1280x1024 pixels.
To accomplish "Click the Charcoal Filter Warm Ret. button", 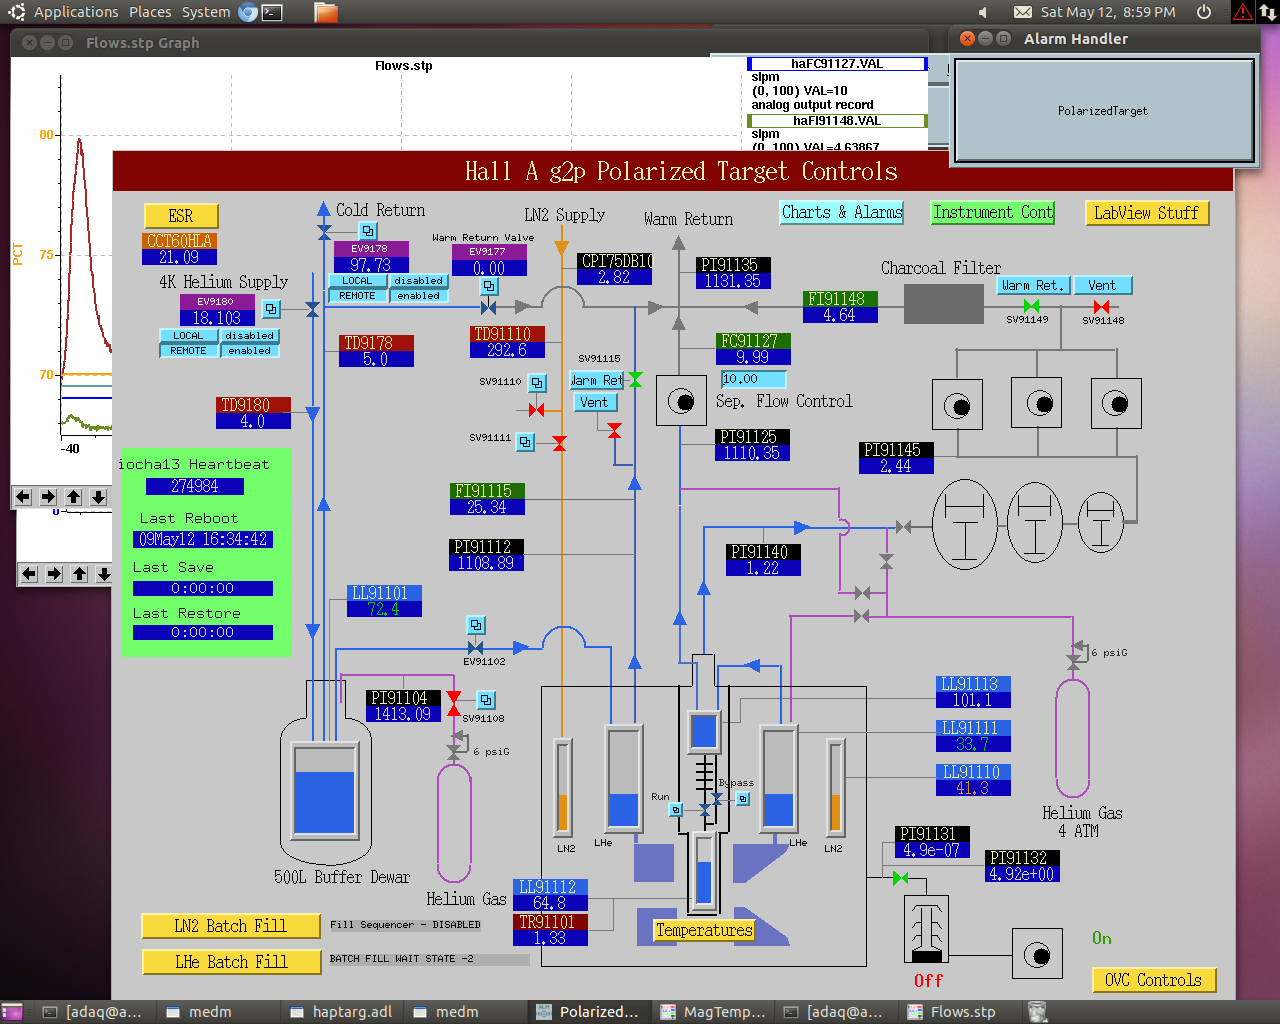I will (x=1034, y=285).
